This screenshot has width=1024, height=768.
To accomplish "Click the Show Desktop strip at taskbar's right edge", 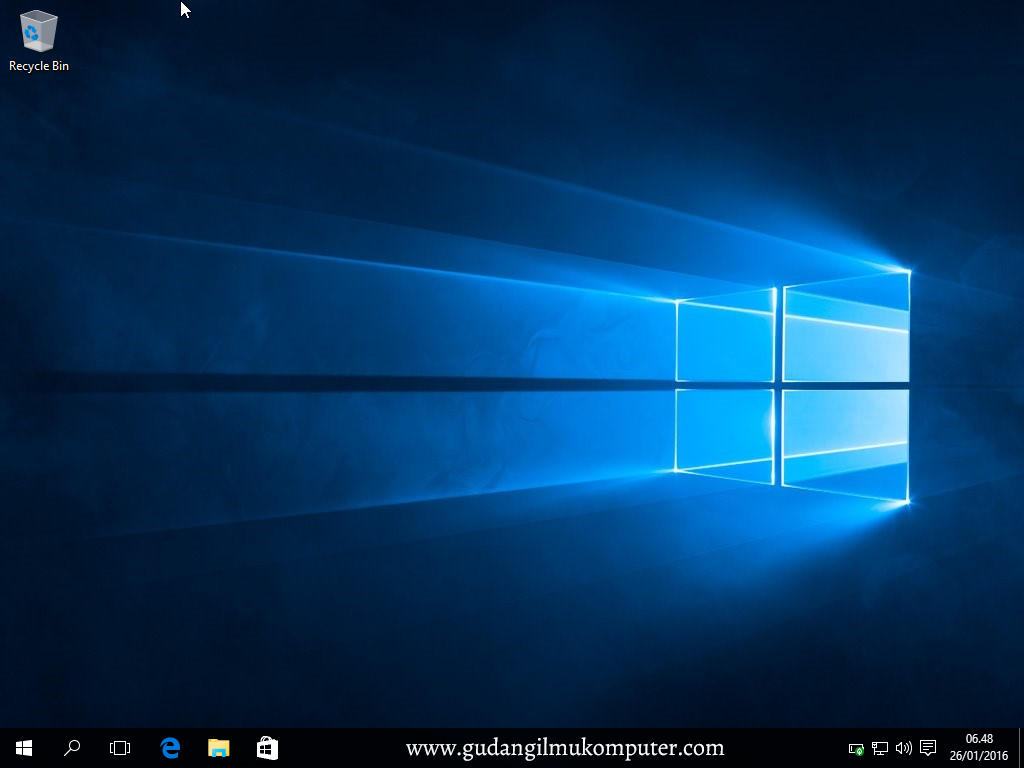I will pyautogui.click(x=1021, y=748).
